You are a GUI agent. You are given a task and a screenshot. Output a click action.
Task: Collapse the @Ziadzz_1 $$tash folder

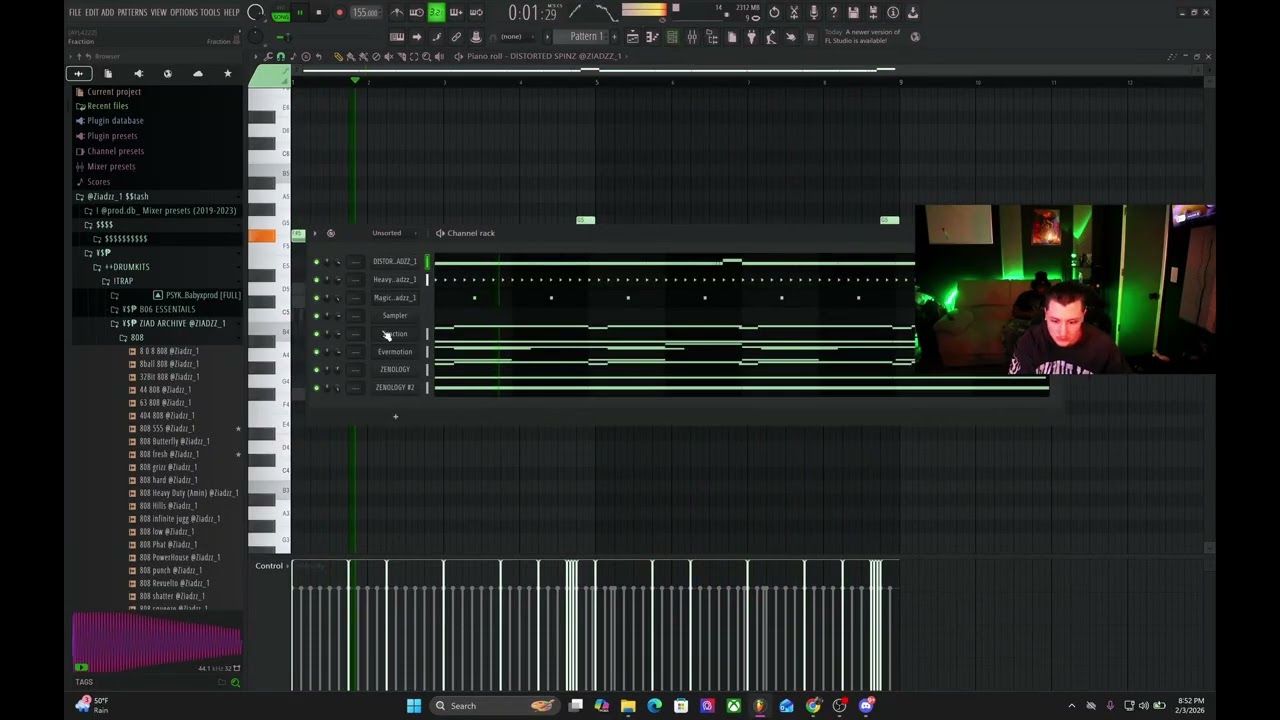117,197
